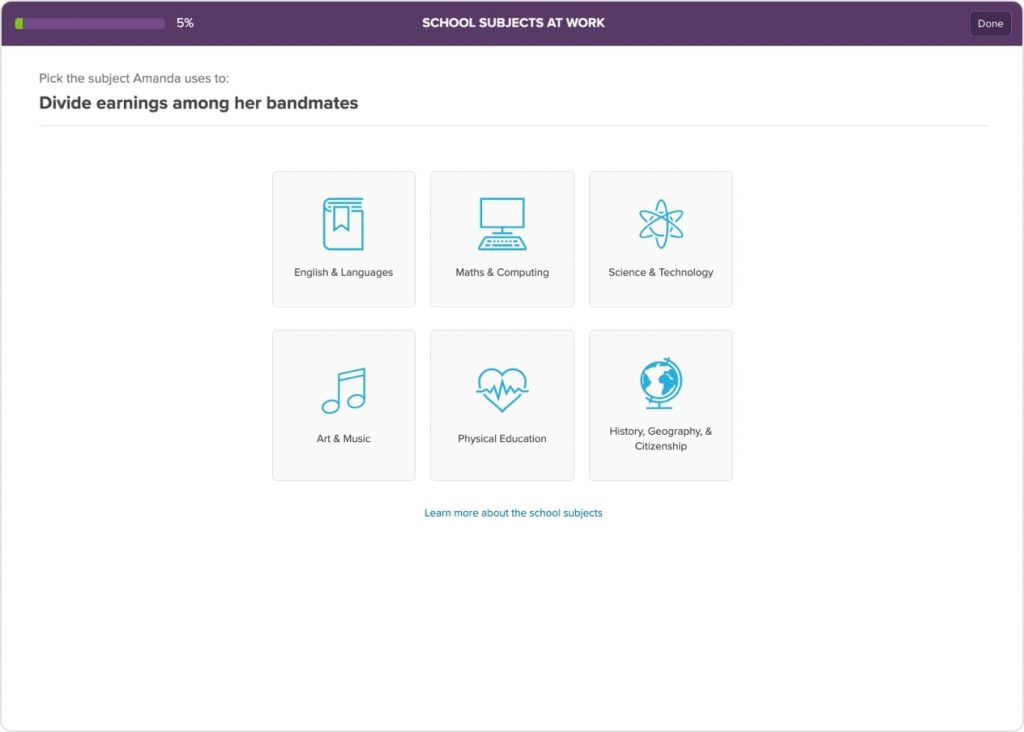Click the 5% progress percentage text
The image size is (1024, 732).
point(185,23)
